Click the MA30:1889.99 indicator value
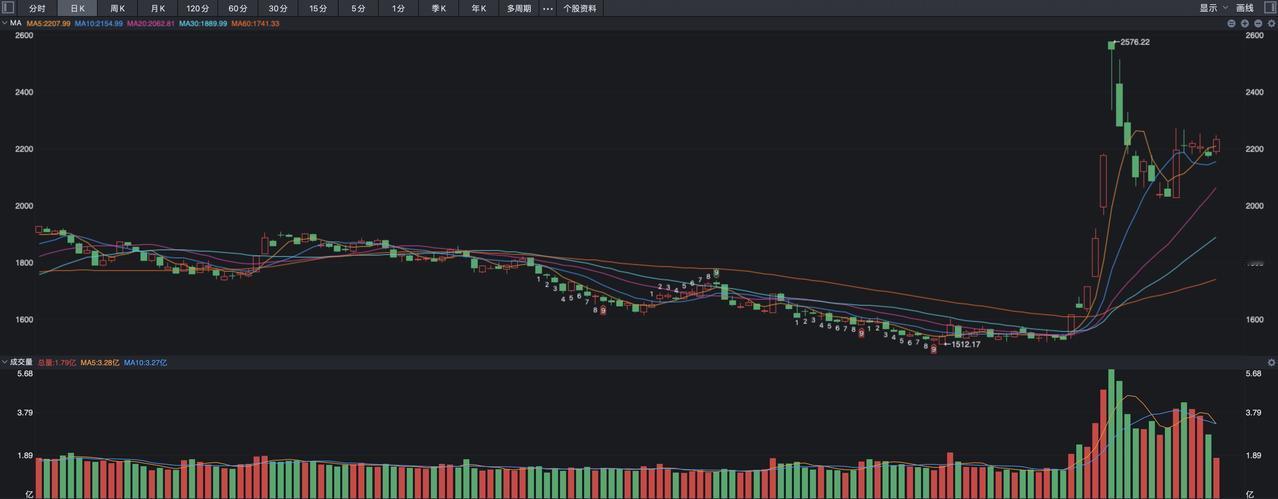The height and width of the screenshot is (499, 1278). pos(203,23)
